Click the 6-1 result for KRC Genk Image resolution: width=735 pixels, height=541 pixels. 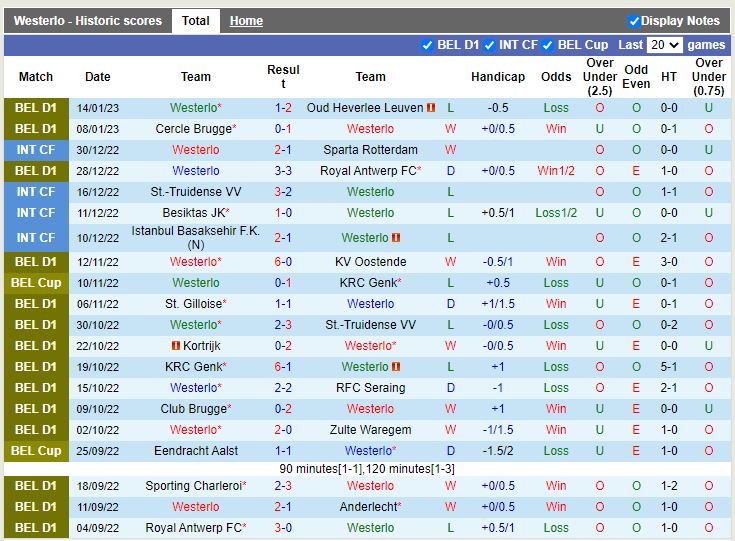(x=283, y=367)
